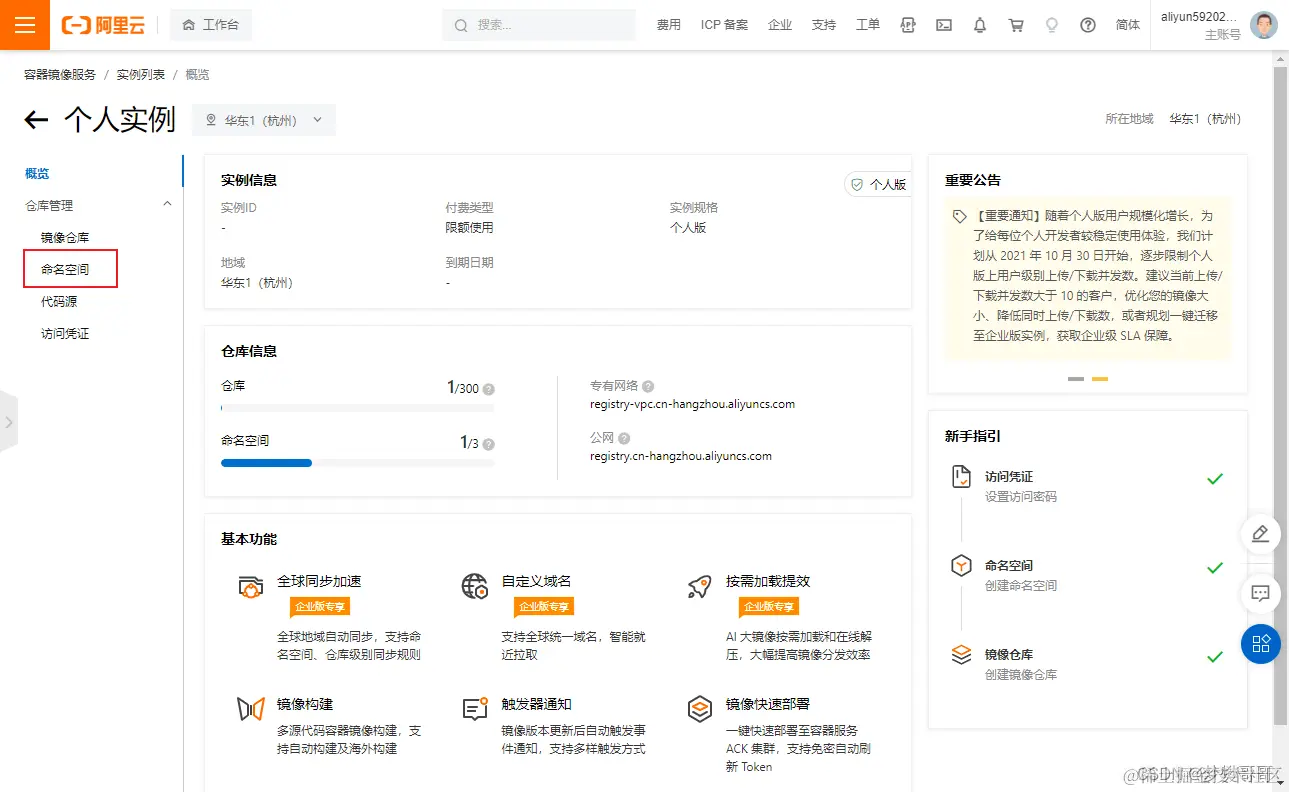Show the first announcement via gray dot
The width and height of the screenshot is (1289, 792).
pyautogui.click(x=1076, y=379)
